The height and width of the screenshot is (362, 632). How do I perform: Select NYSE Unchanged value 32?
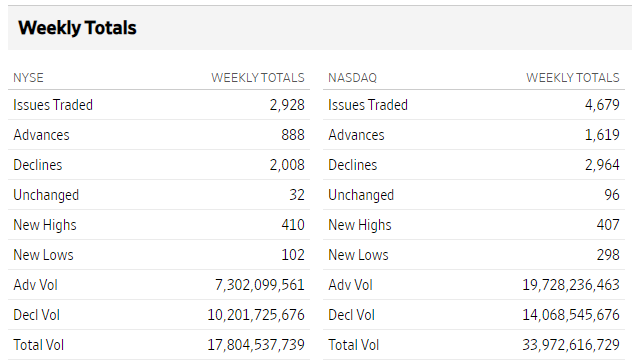(297, 195)
